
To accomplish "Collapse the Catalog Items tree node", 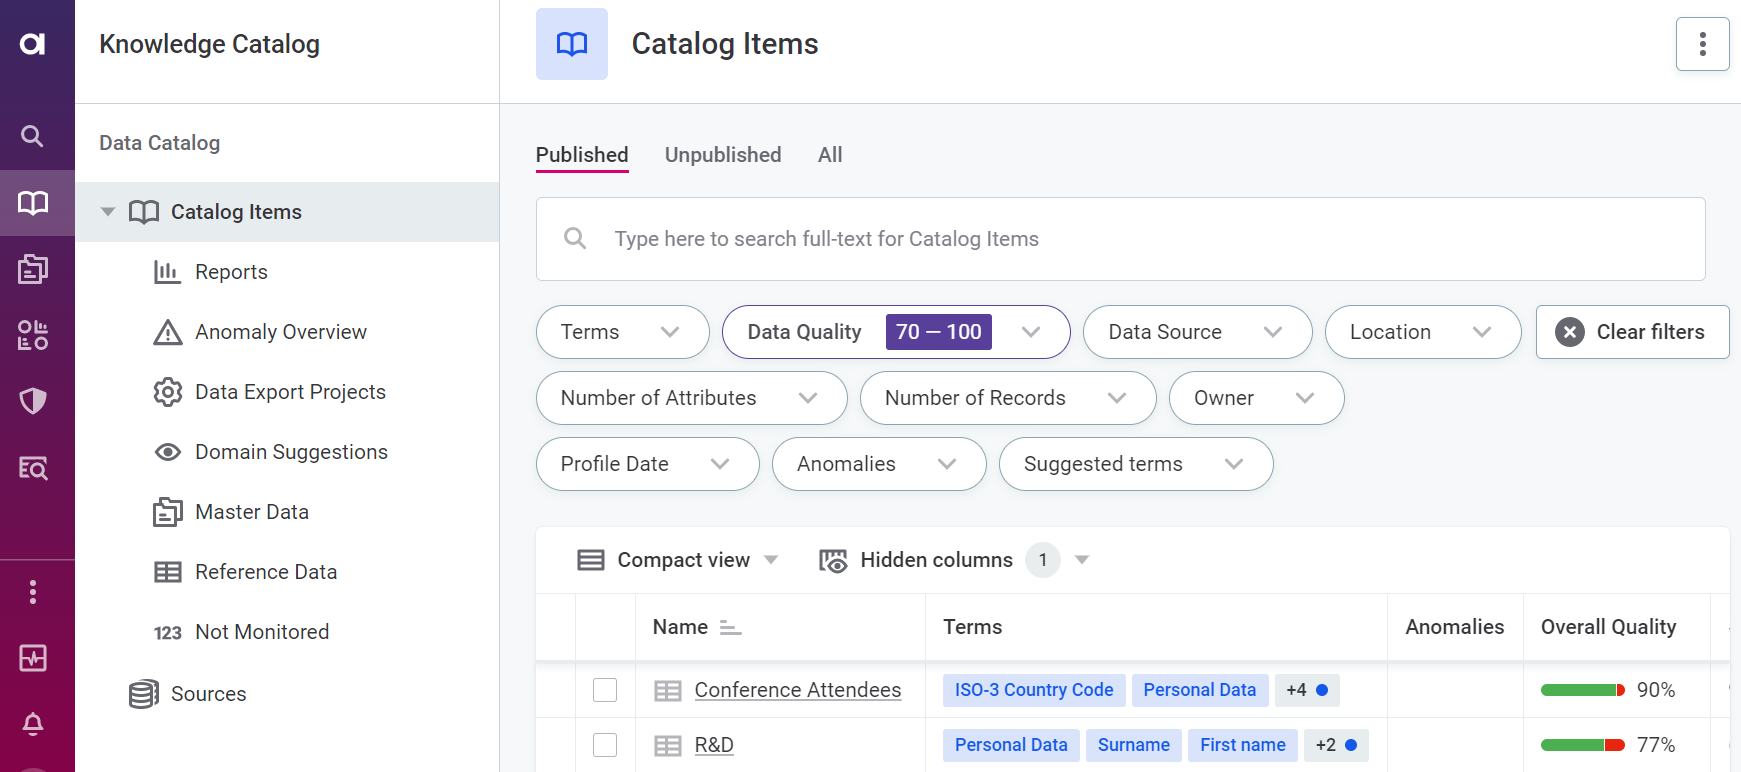I will pyautogui.click(x=108, y=212).
